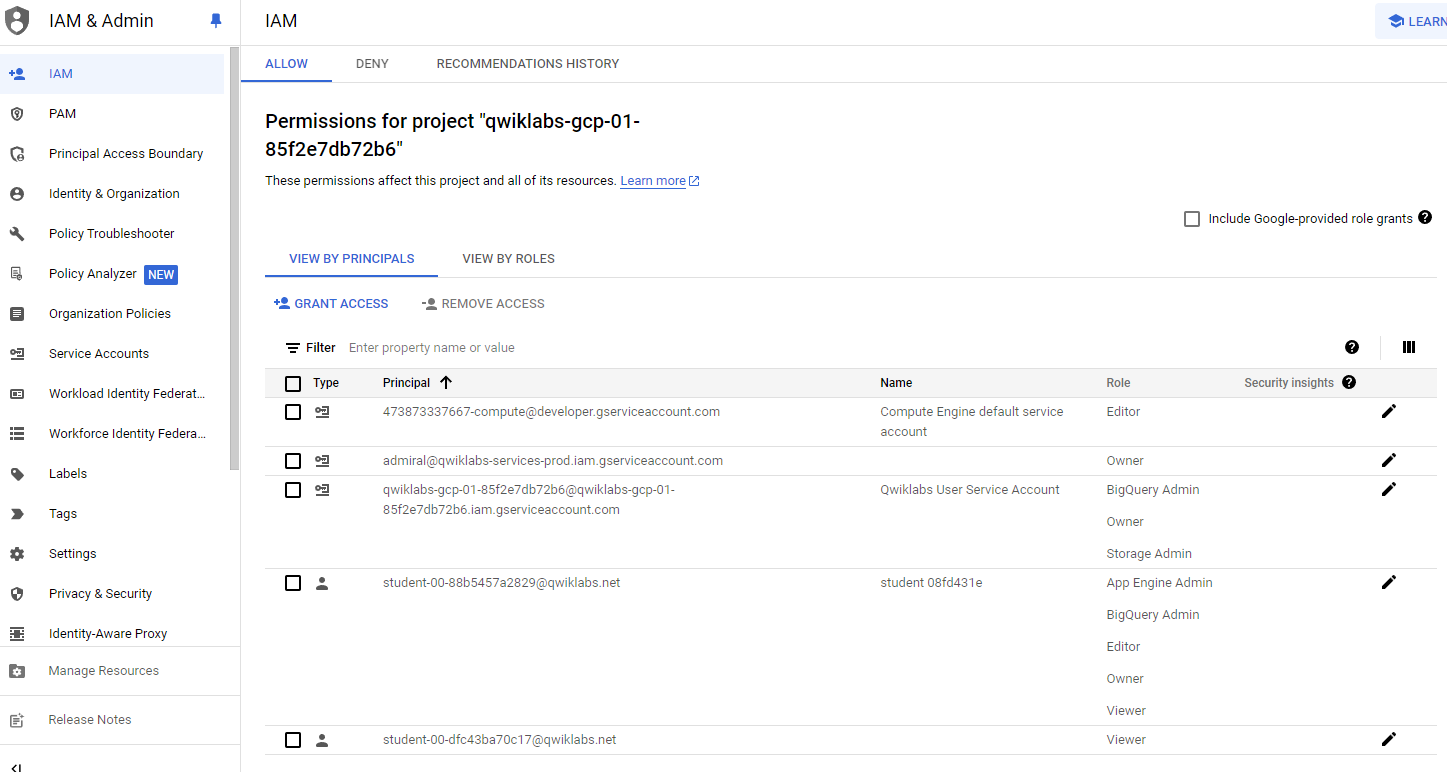Click the help icon next to Google-provided role grants
The image size is (1447, 772).
point(1425,217)
